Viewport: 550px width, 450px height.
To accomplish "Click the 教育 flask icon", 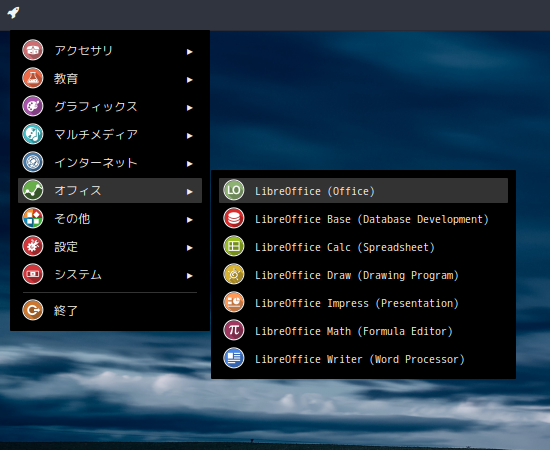I will [x=33, y=78].
